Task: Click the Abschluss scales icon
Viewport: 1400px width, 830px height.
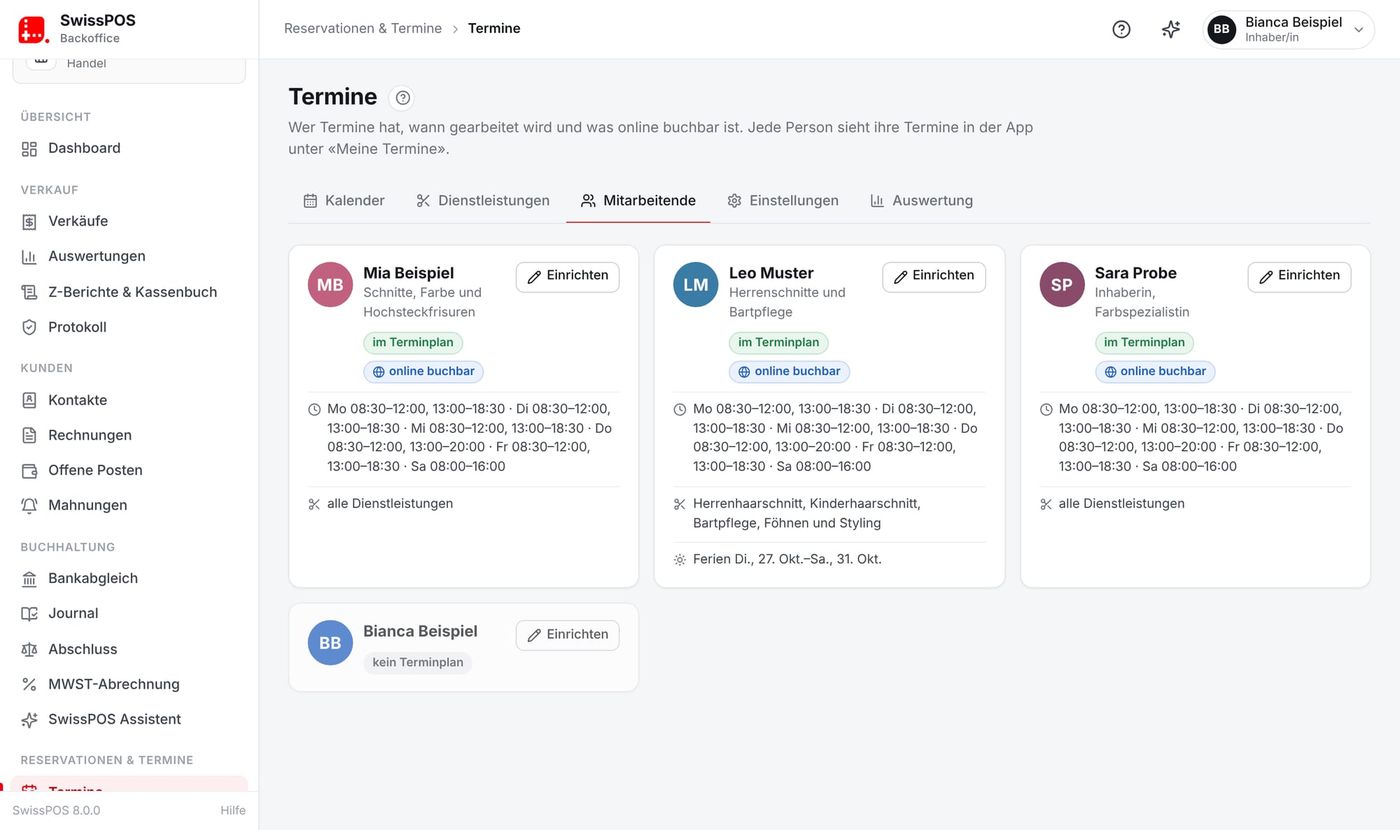Action: [29, 649]
